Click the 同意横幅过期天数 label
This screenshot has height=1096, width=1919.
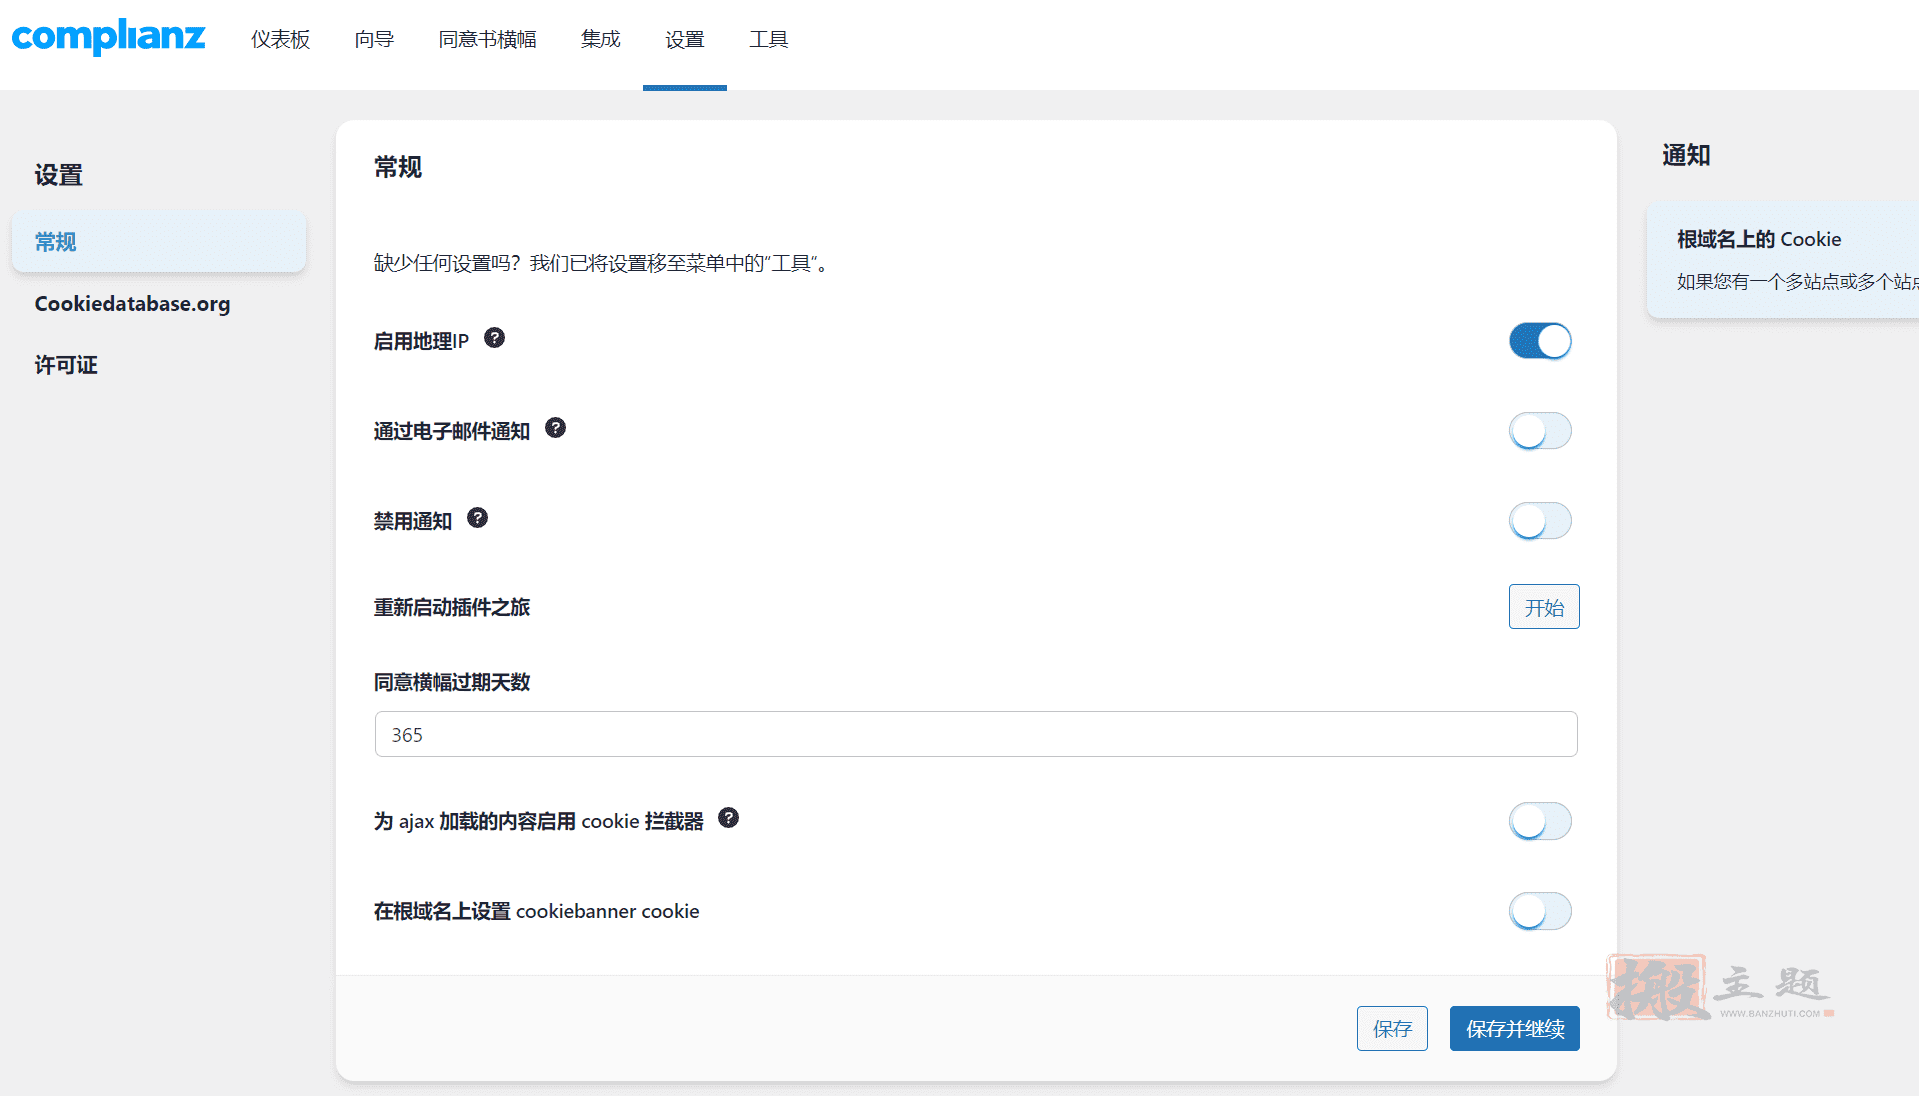tap(452, 682)
